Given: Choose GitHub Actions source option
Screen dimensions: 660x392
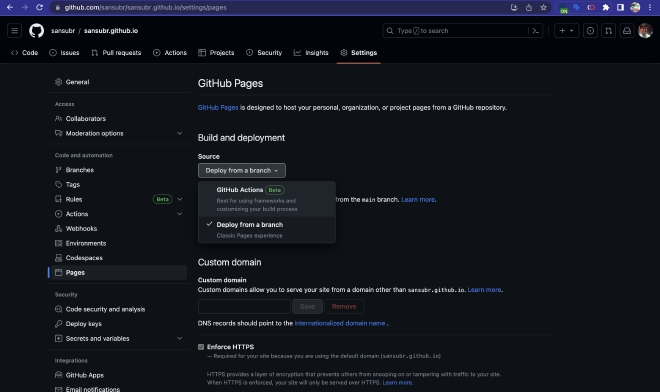Looking at the screenshot, I should coord(267,199).
